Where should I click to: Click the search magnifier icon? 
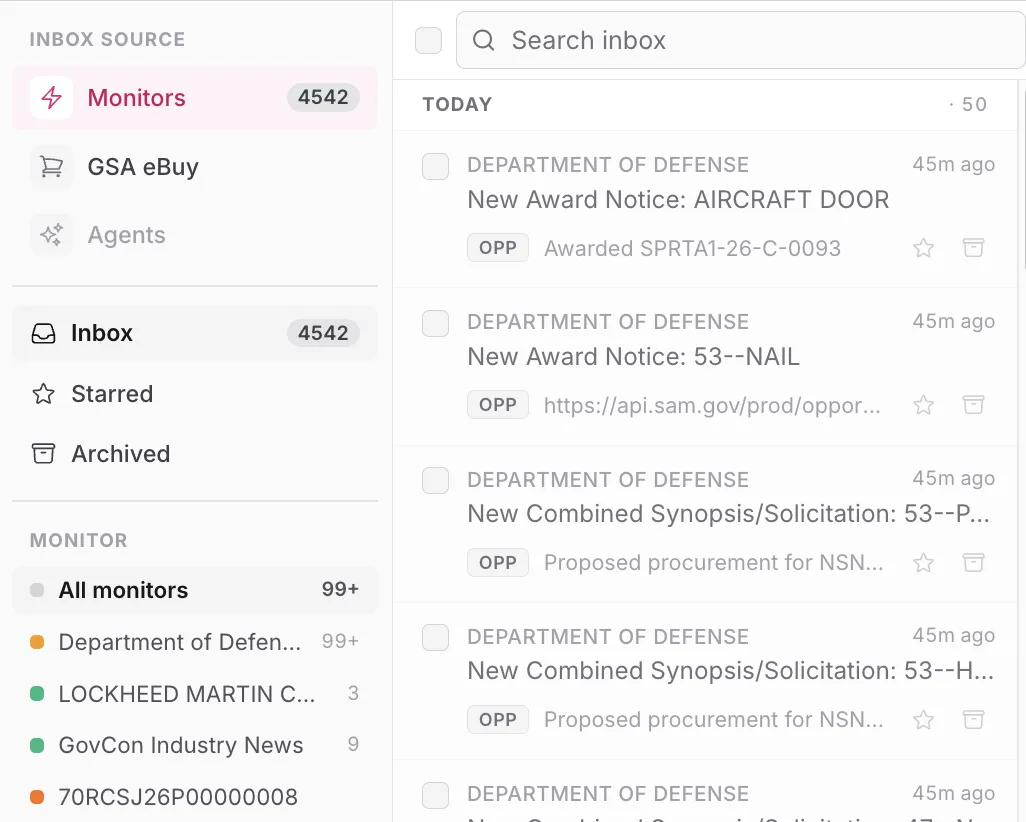pos(484,41)
